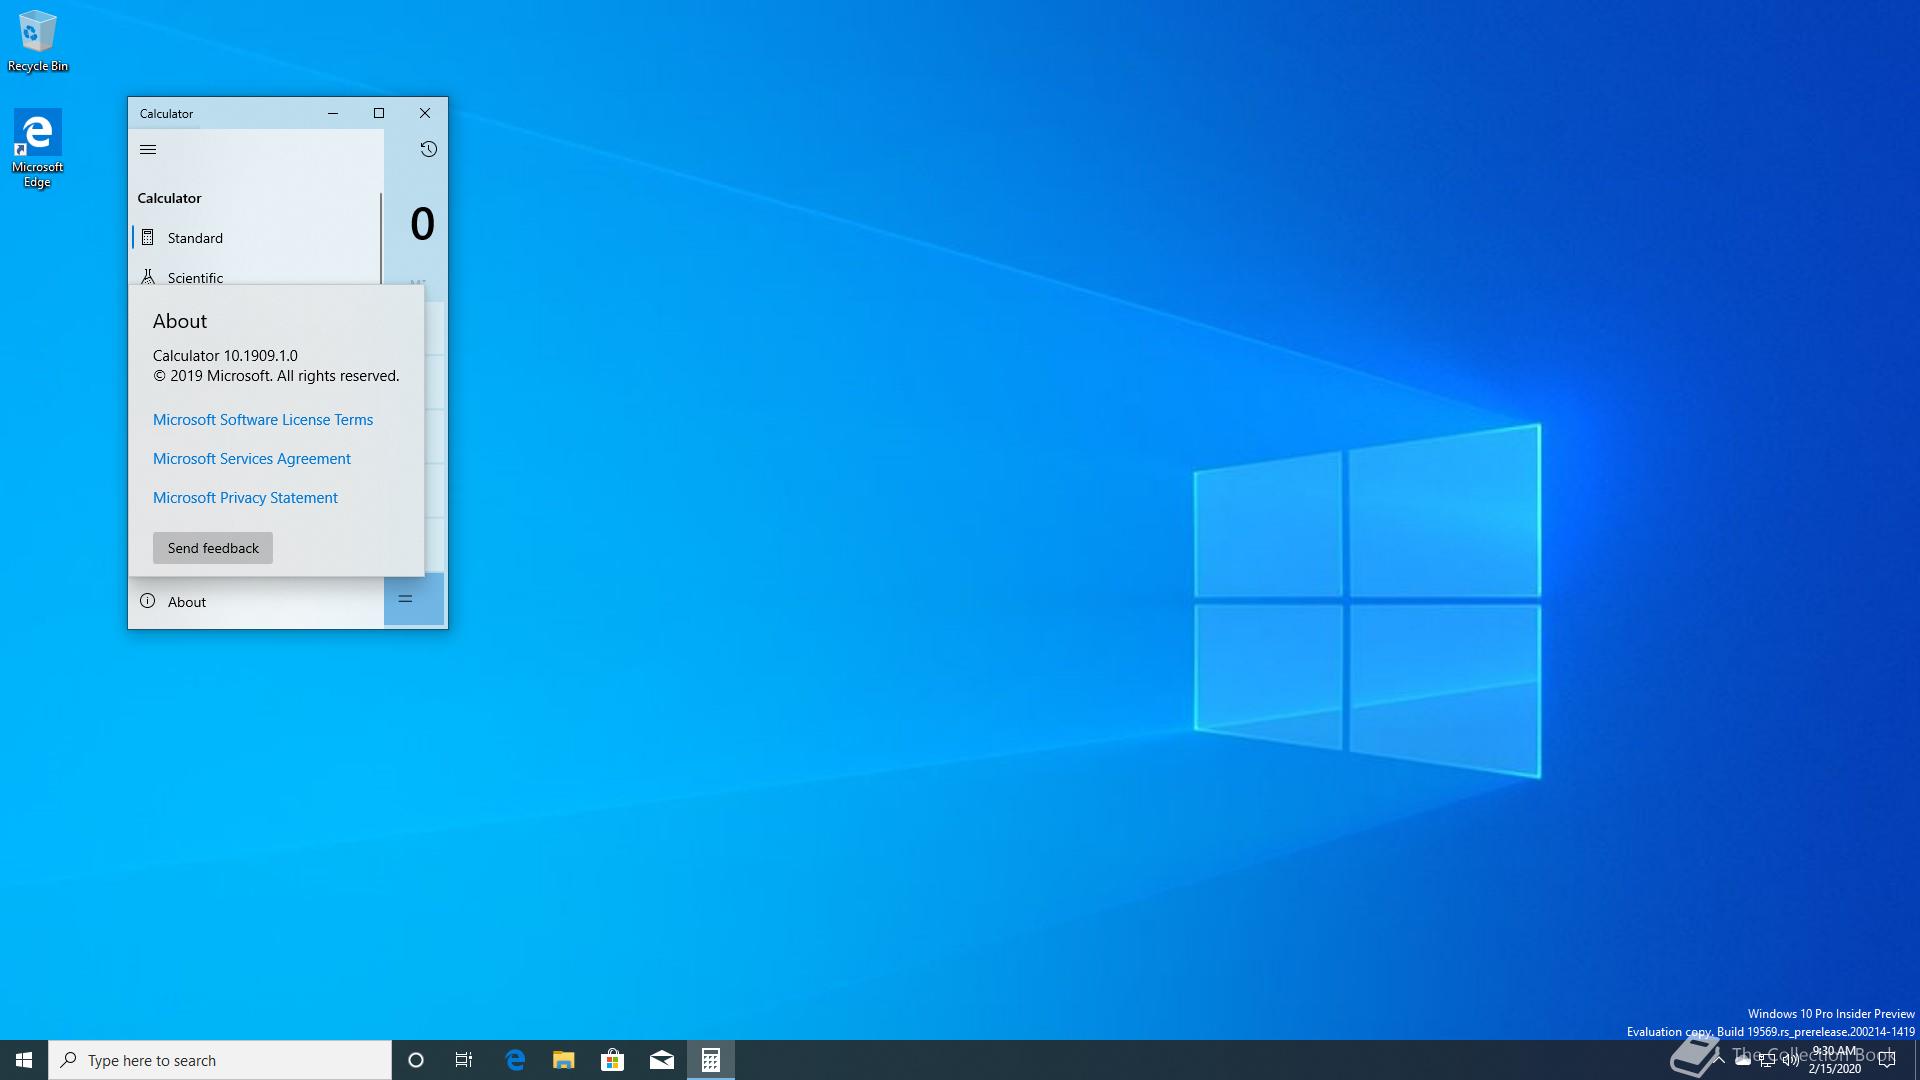1920x1080 pixels.
Task: Open the Windows Start menu
Action: tap(24, 1060)
